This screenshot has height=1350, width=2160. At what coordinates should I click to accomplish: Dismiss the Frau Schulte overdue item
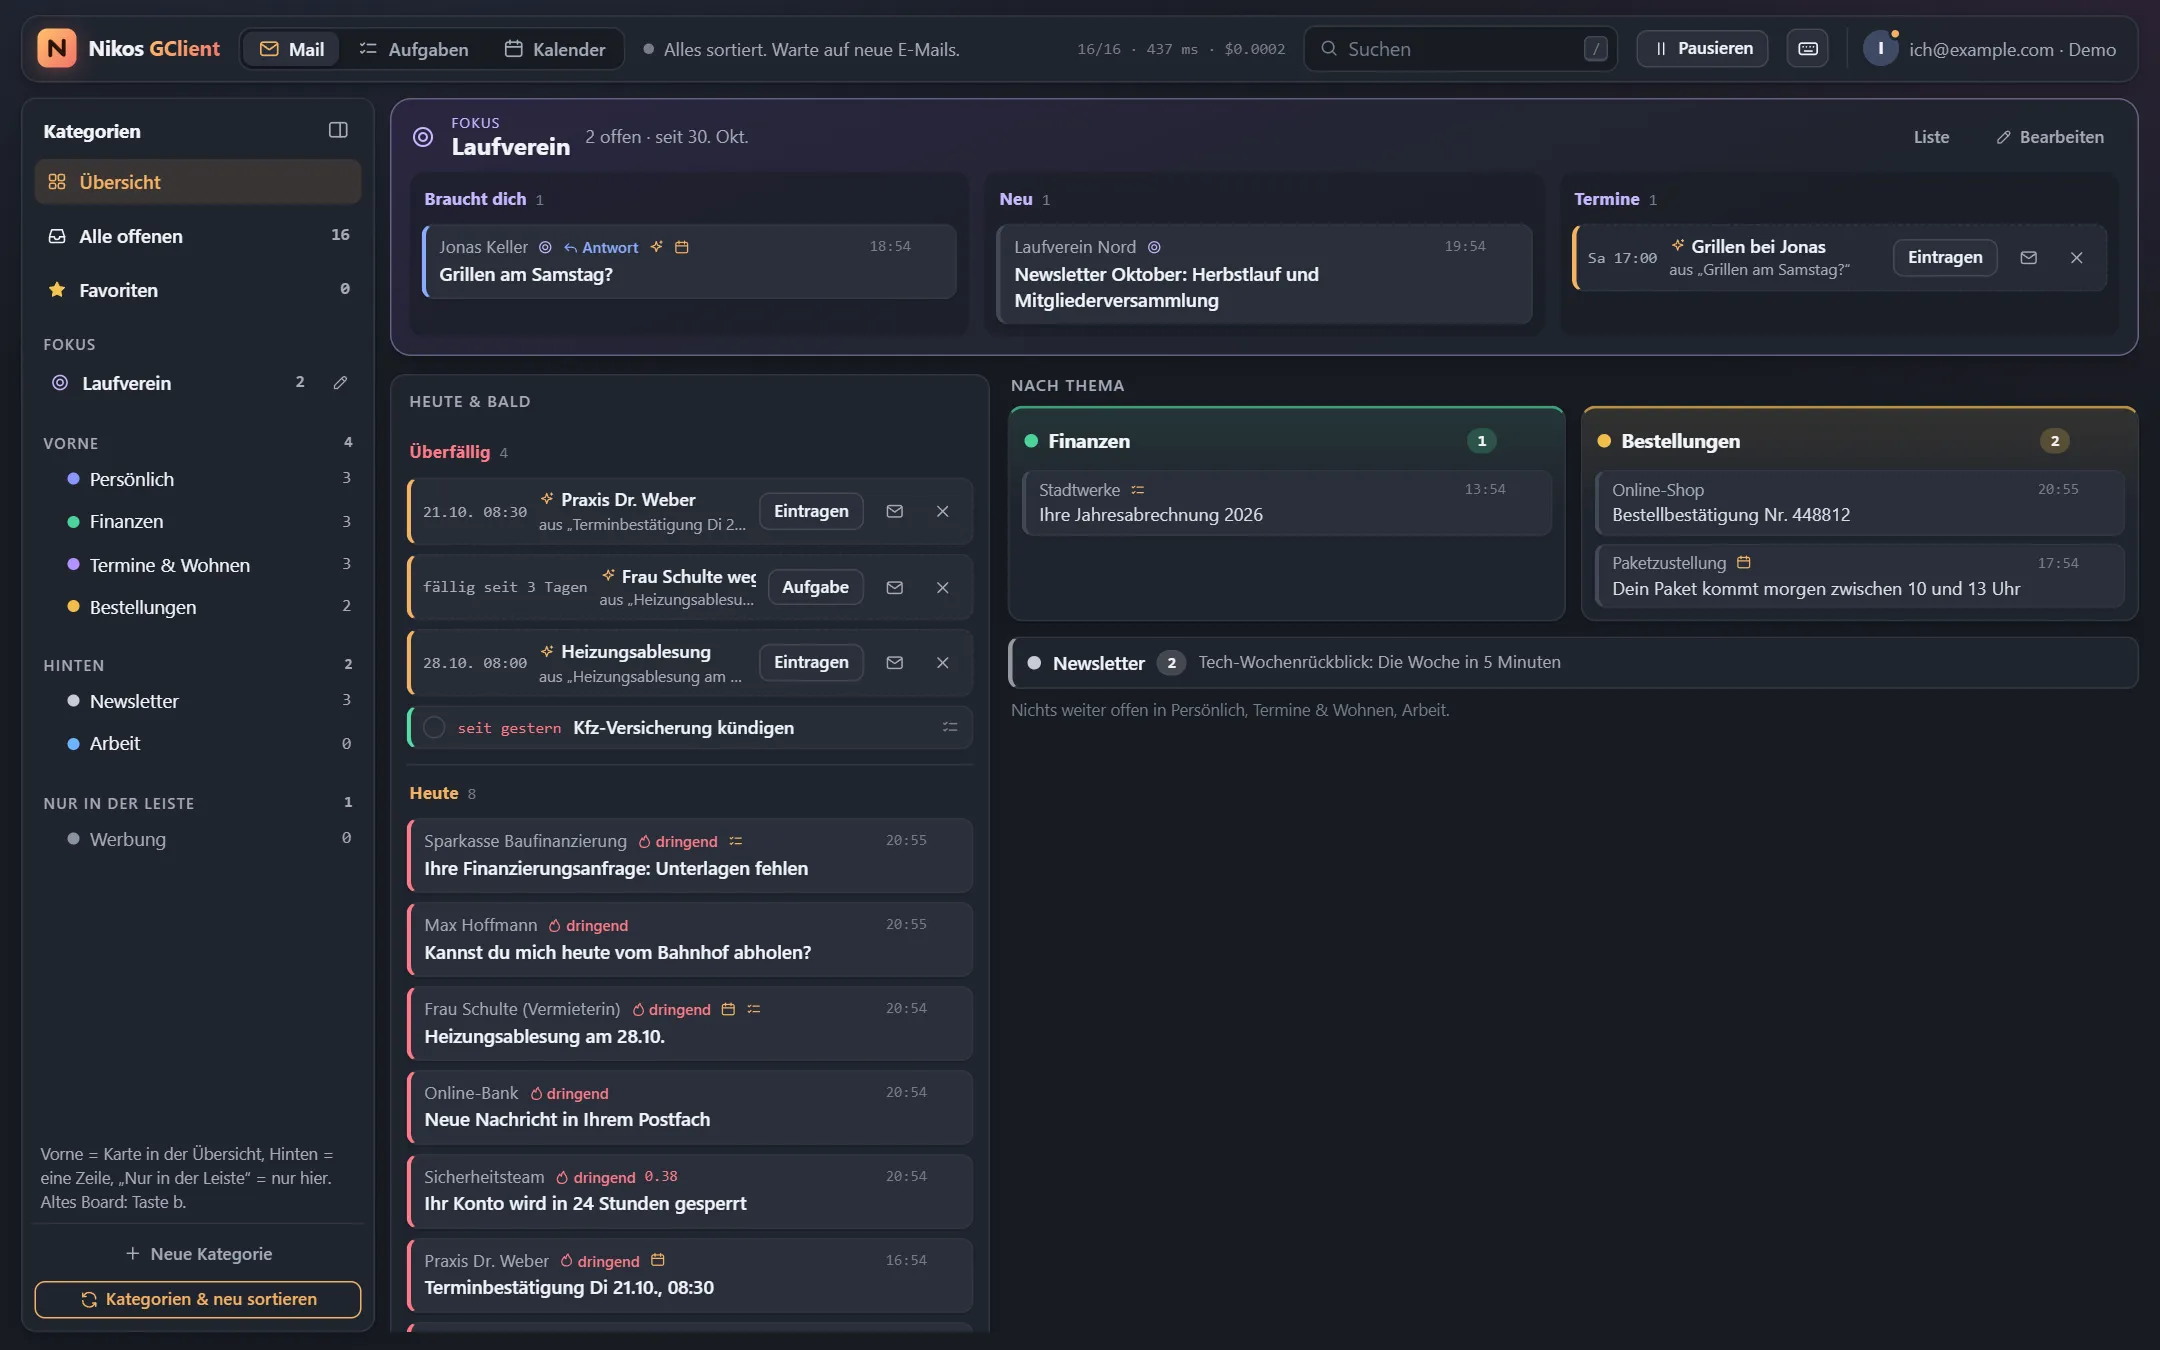click(x=943, y=588)
